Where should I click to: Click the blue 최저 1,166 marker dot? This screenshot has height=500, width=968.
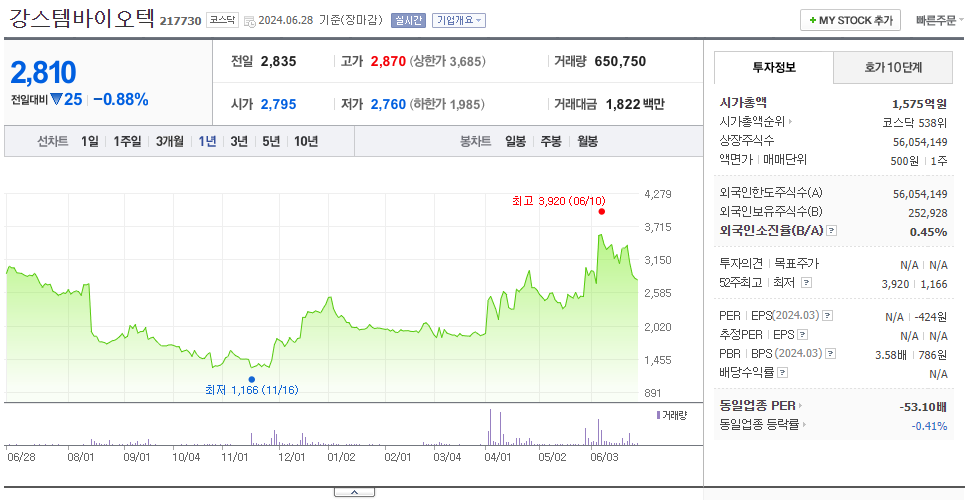(x=251, y=380)
